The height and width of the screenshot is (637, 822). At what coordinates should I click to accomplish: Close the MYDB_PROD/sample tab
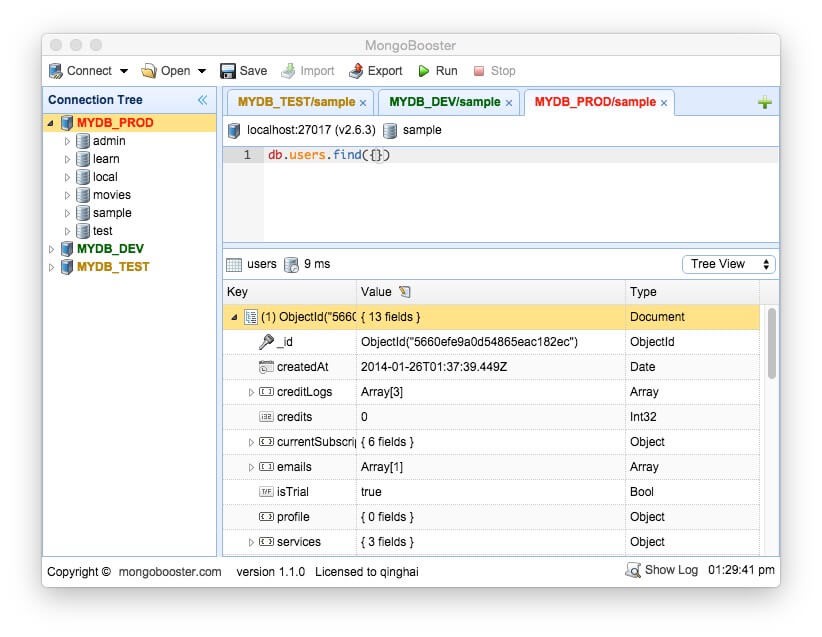click(x=664, y=103)
